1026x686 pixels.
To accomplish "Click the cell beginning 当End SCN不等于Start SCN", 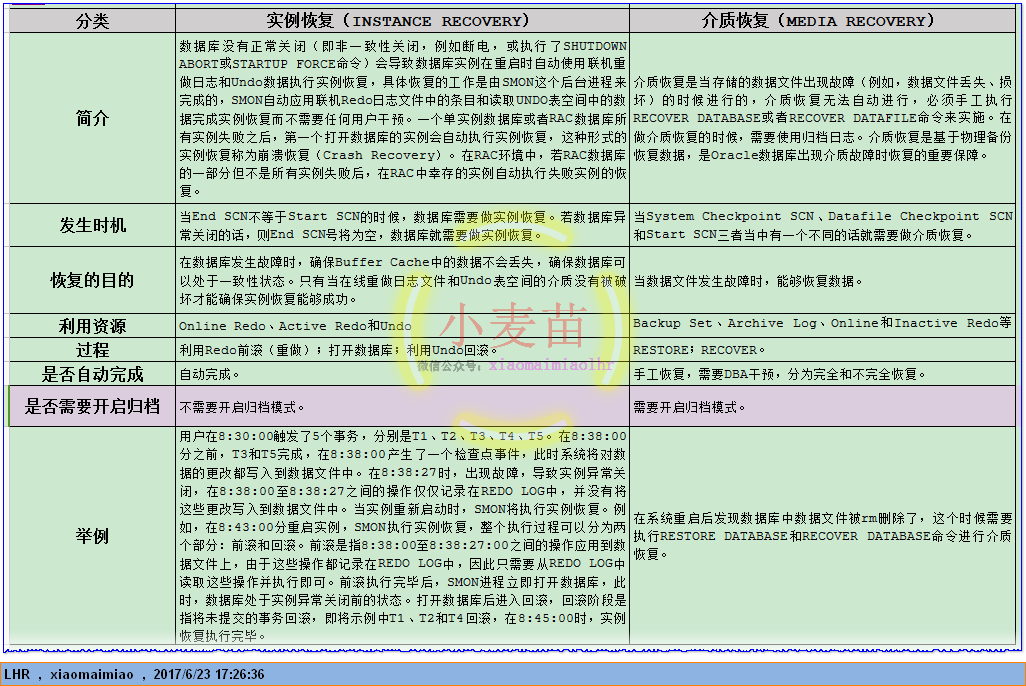I will (x=402, y=225).
